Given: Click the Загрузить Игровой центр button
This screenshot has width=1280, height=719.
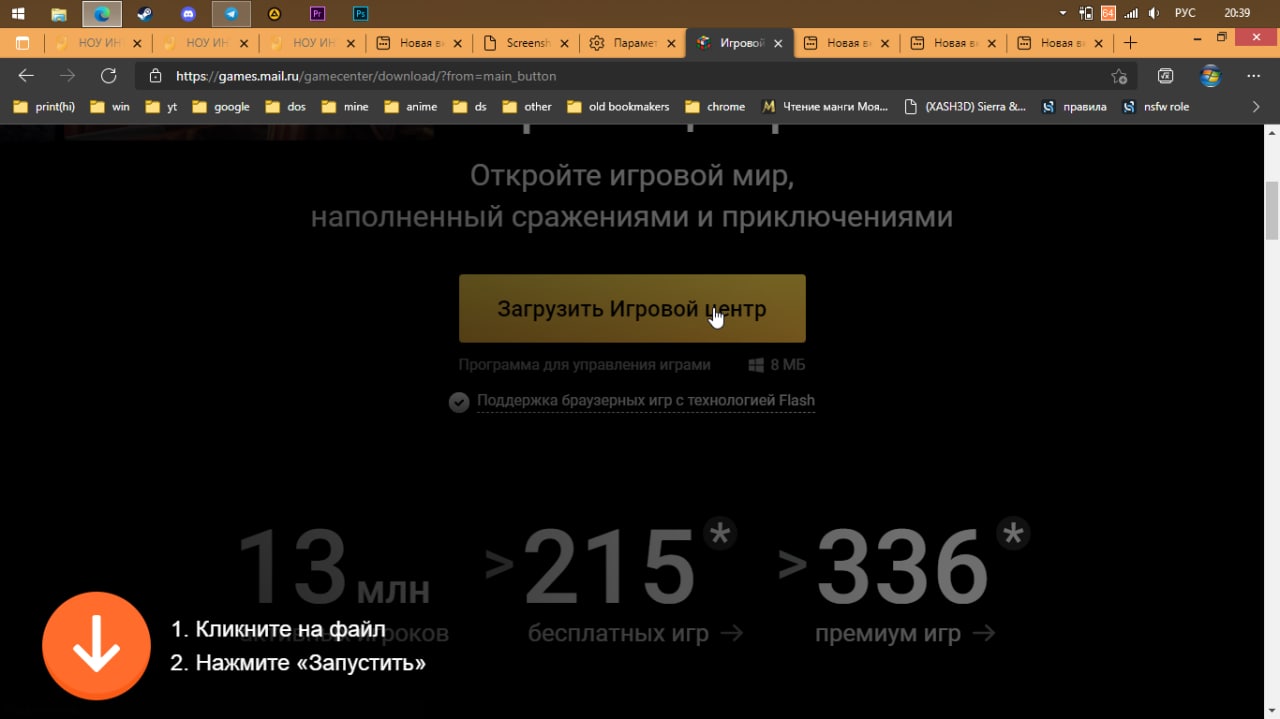Looking at the screenshot, I should point(632,309).
